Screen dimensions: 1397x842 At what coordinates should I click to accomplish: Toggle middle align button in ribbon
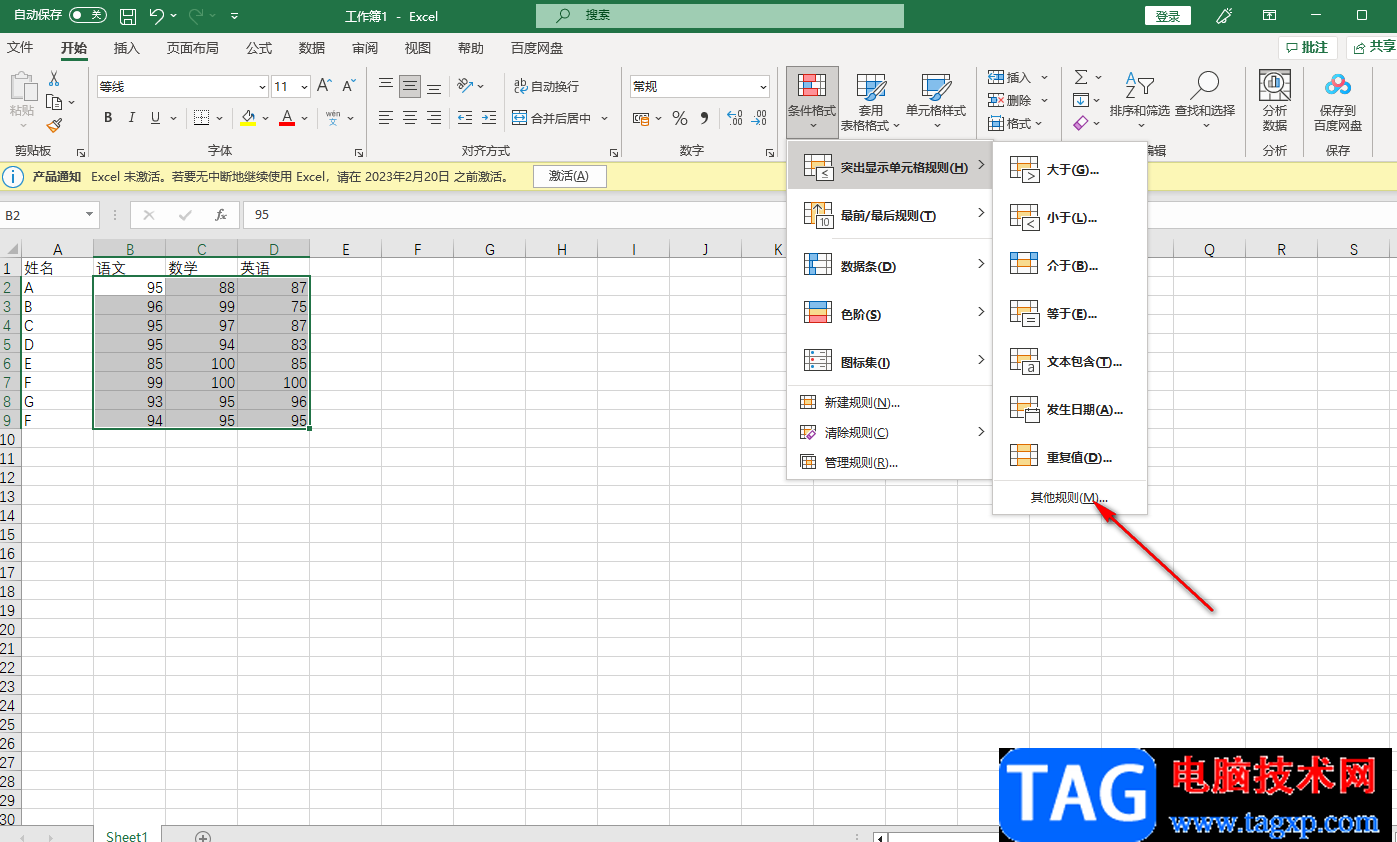[410, 86]
